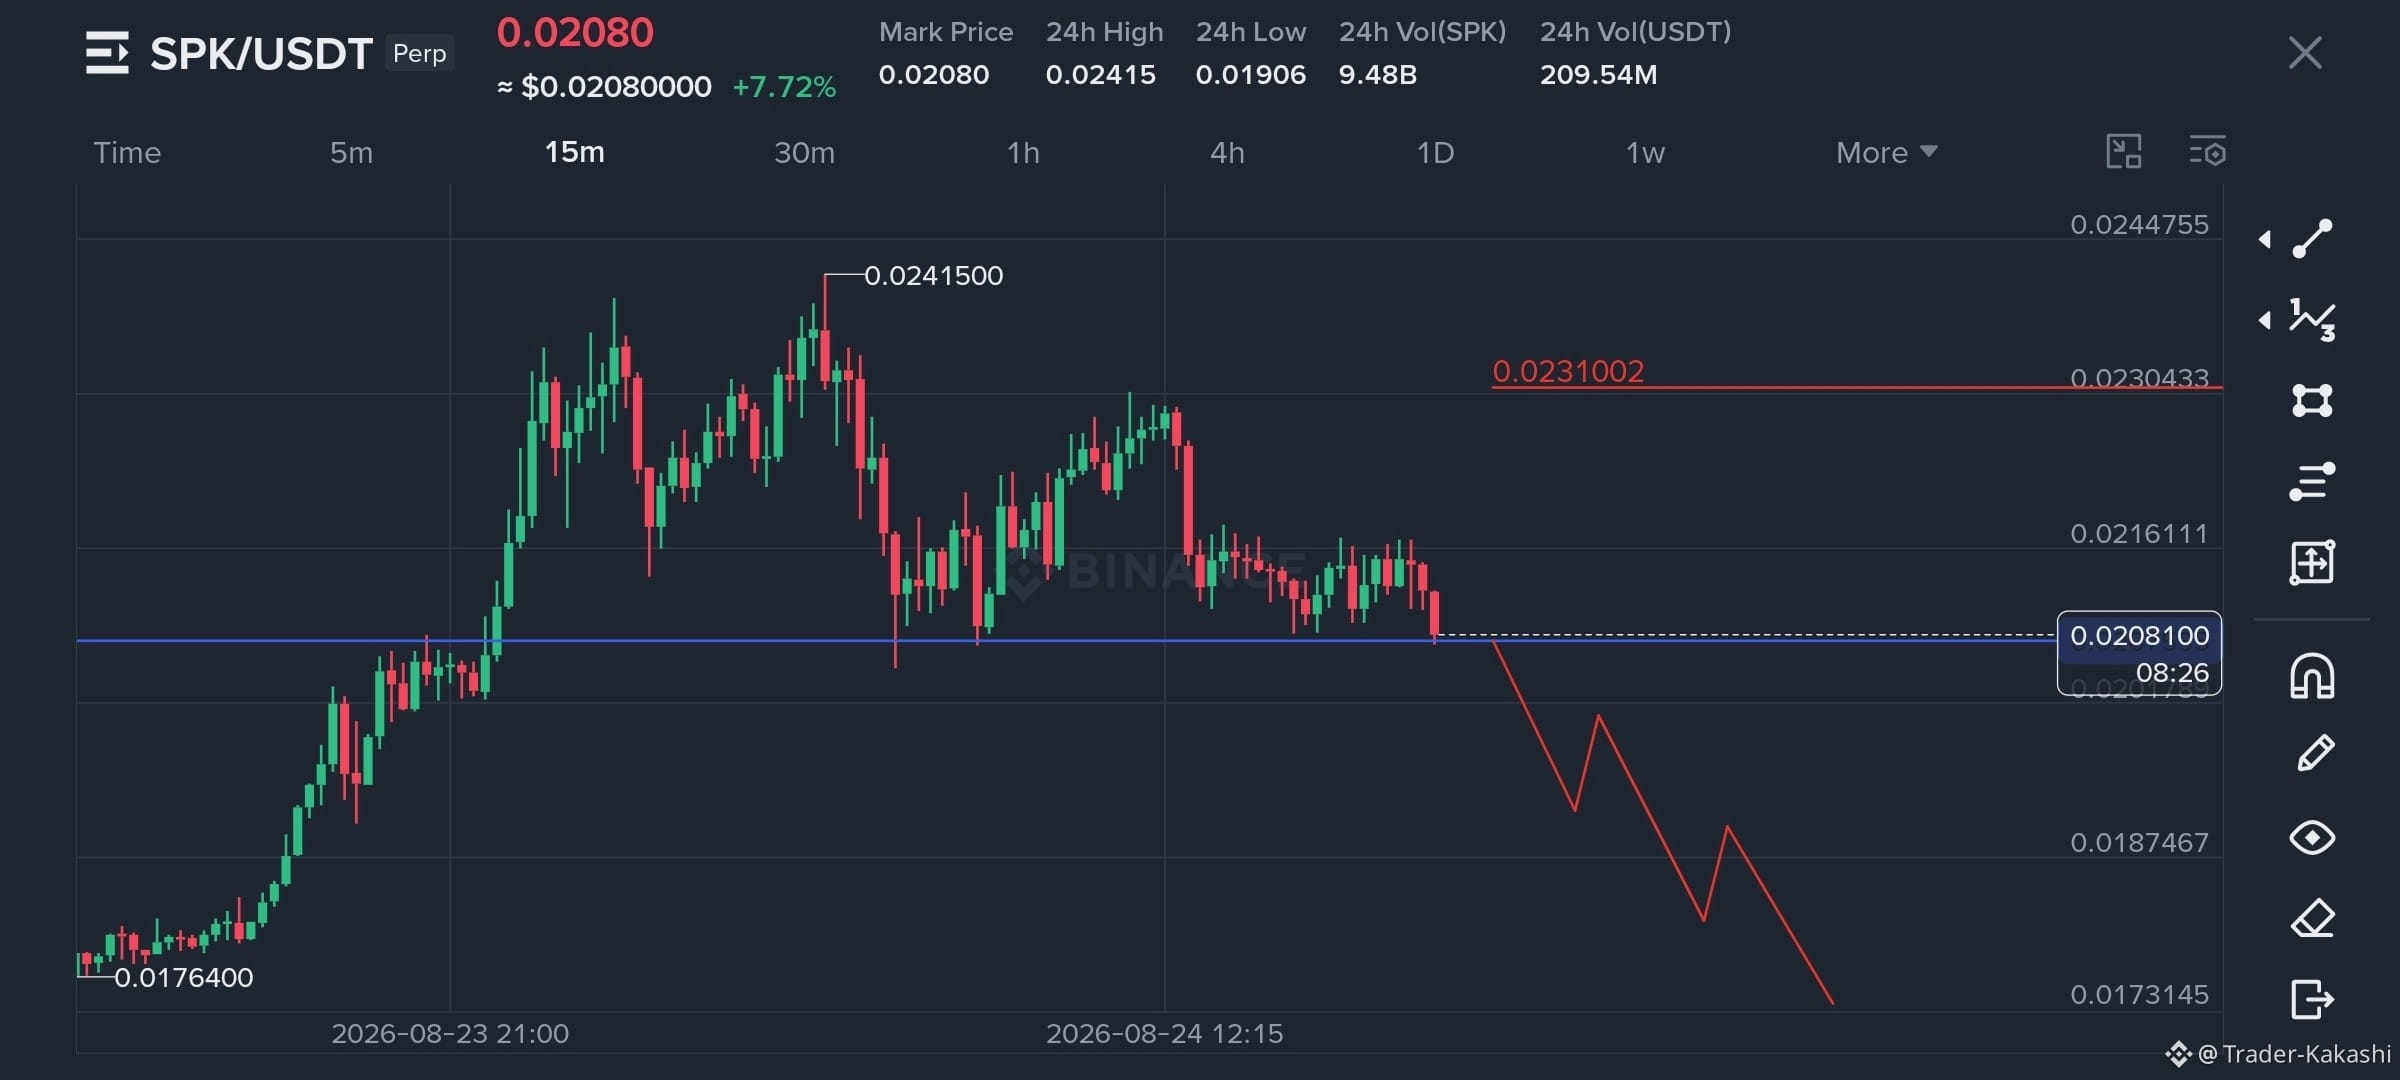
Task: Open the chart layout window icon
Action: point(2123,152)
